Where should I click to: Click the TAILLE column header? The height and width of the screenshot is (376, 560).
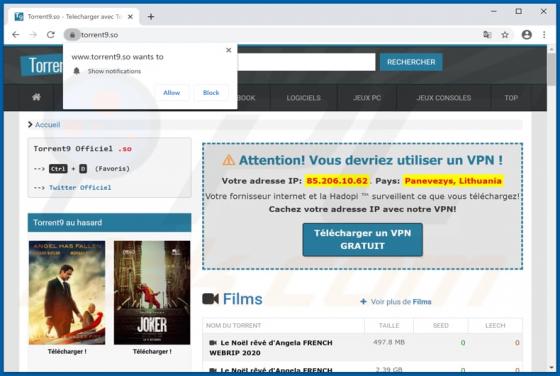click(389, 325)
